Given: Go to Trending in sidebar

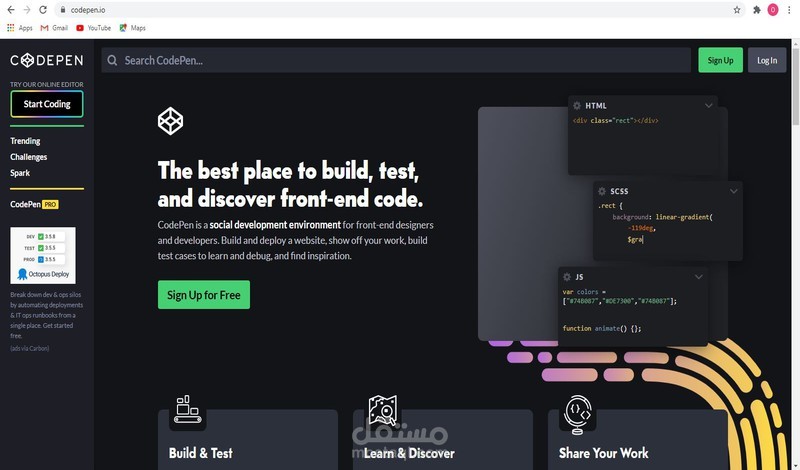Looking at the screenshot, I should pyautogui.click(x=25, y=141).
